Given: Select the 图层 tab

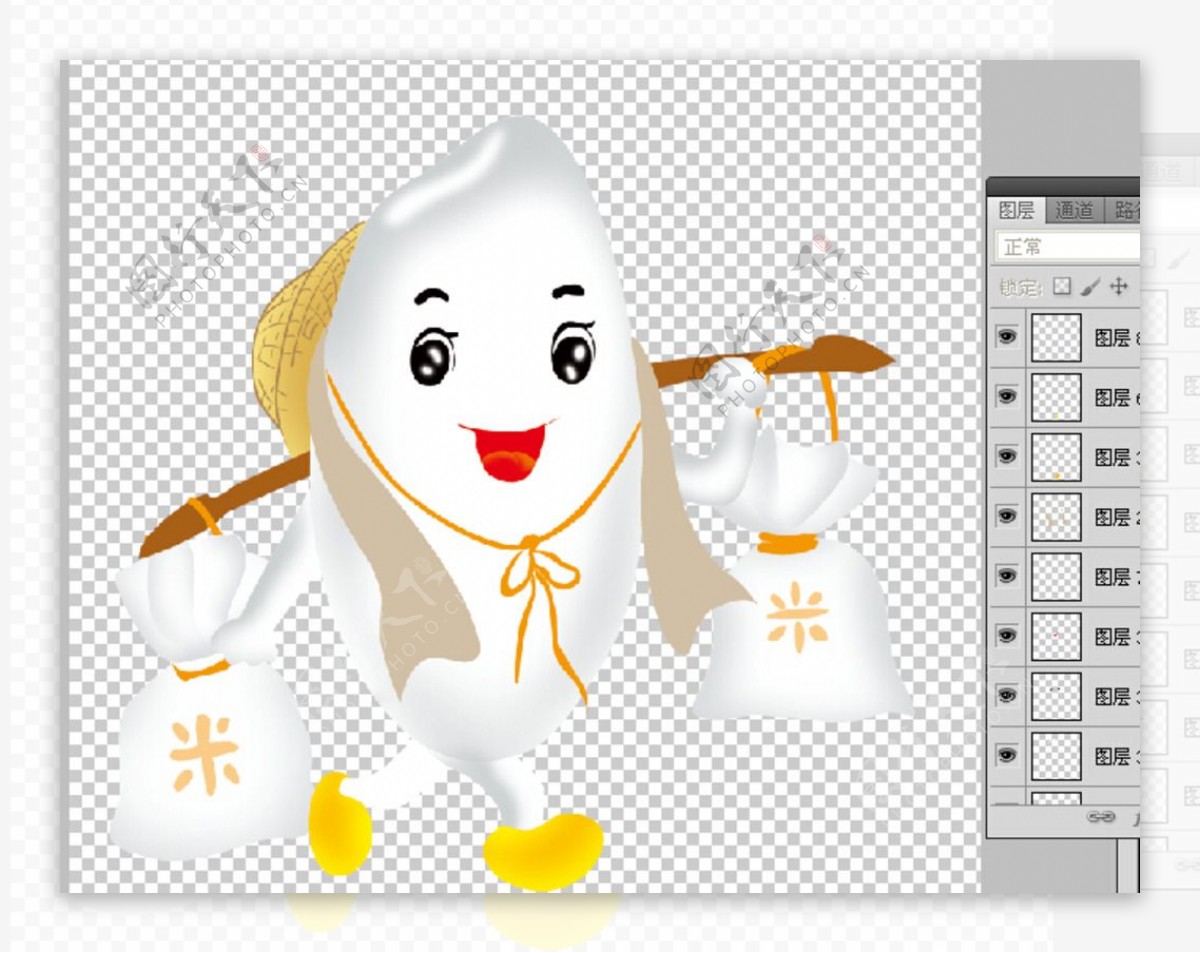Looking at the screenshot, I should coord(1017,210).
